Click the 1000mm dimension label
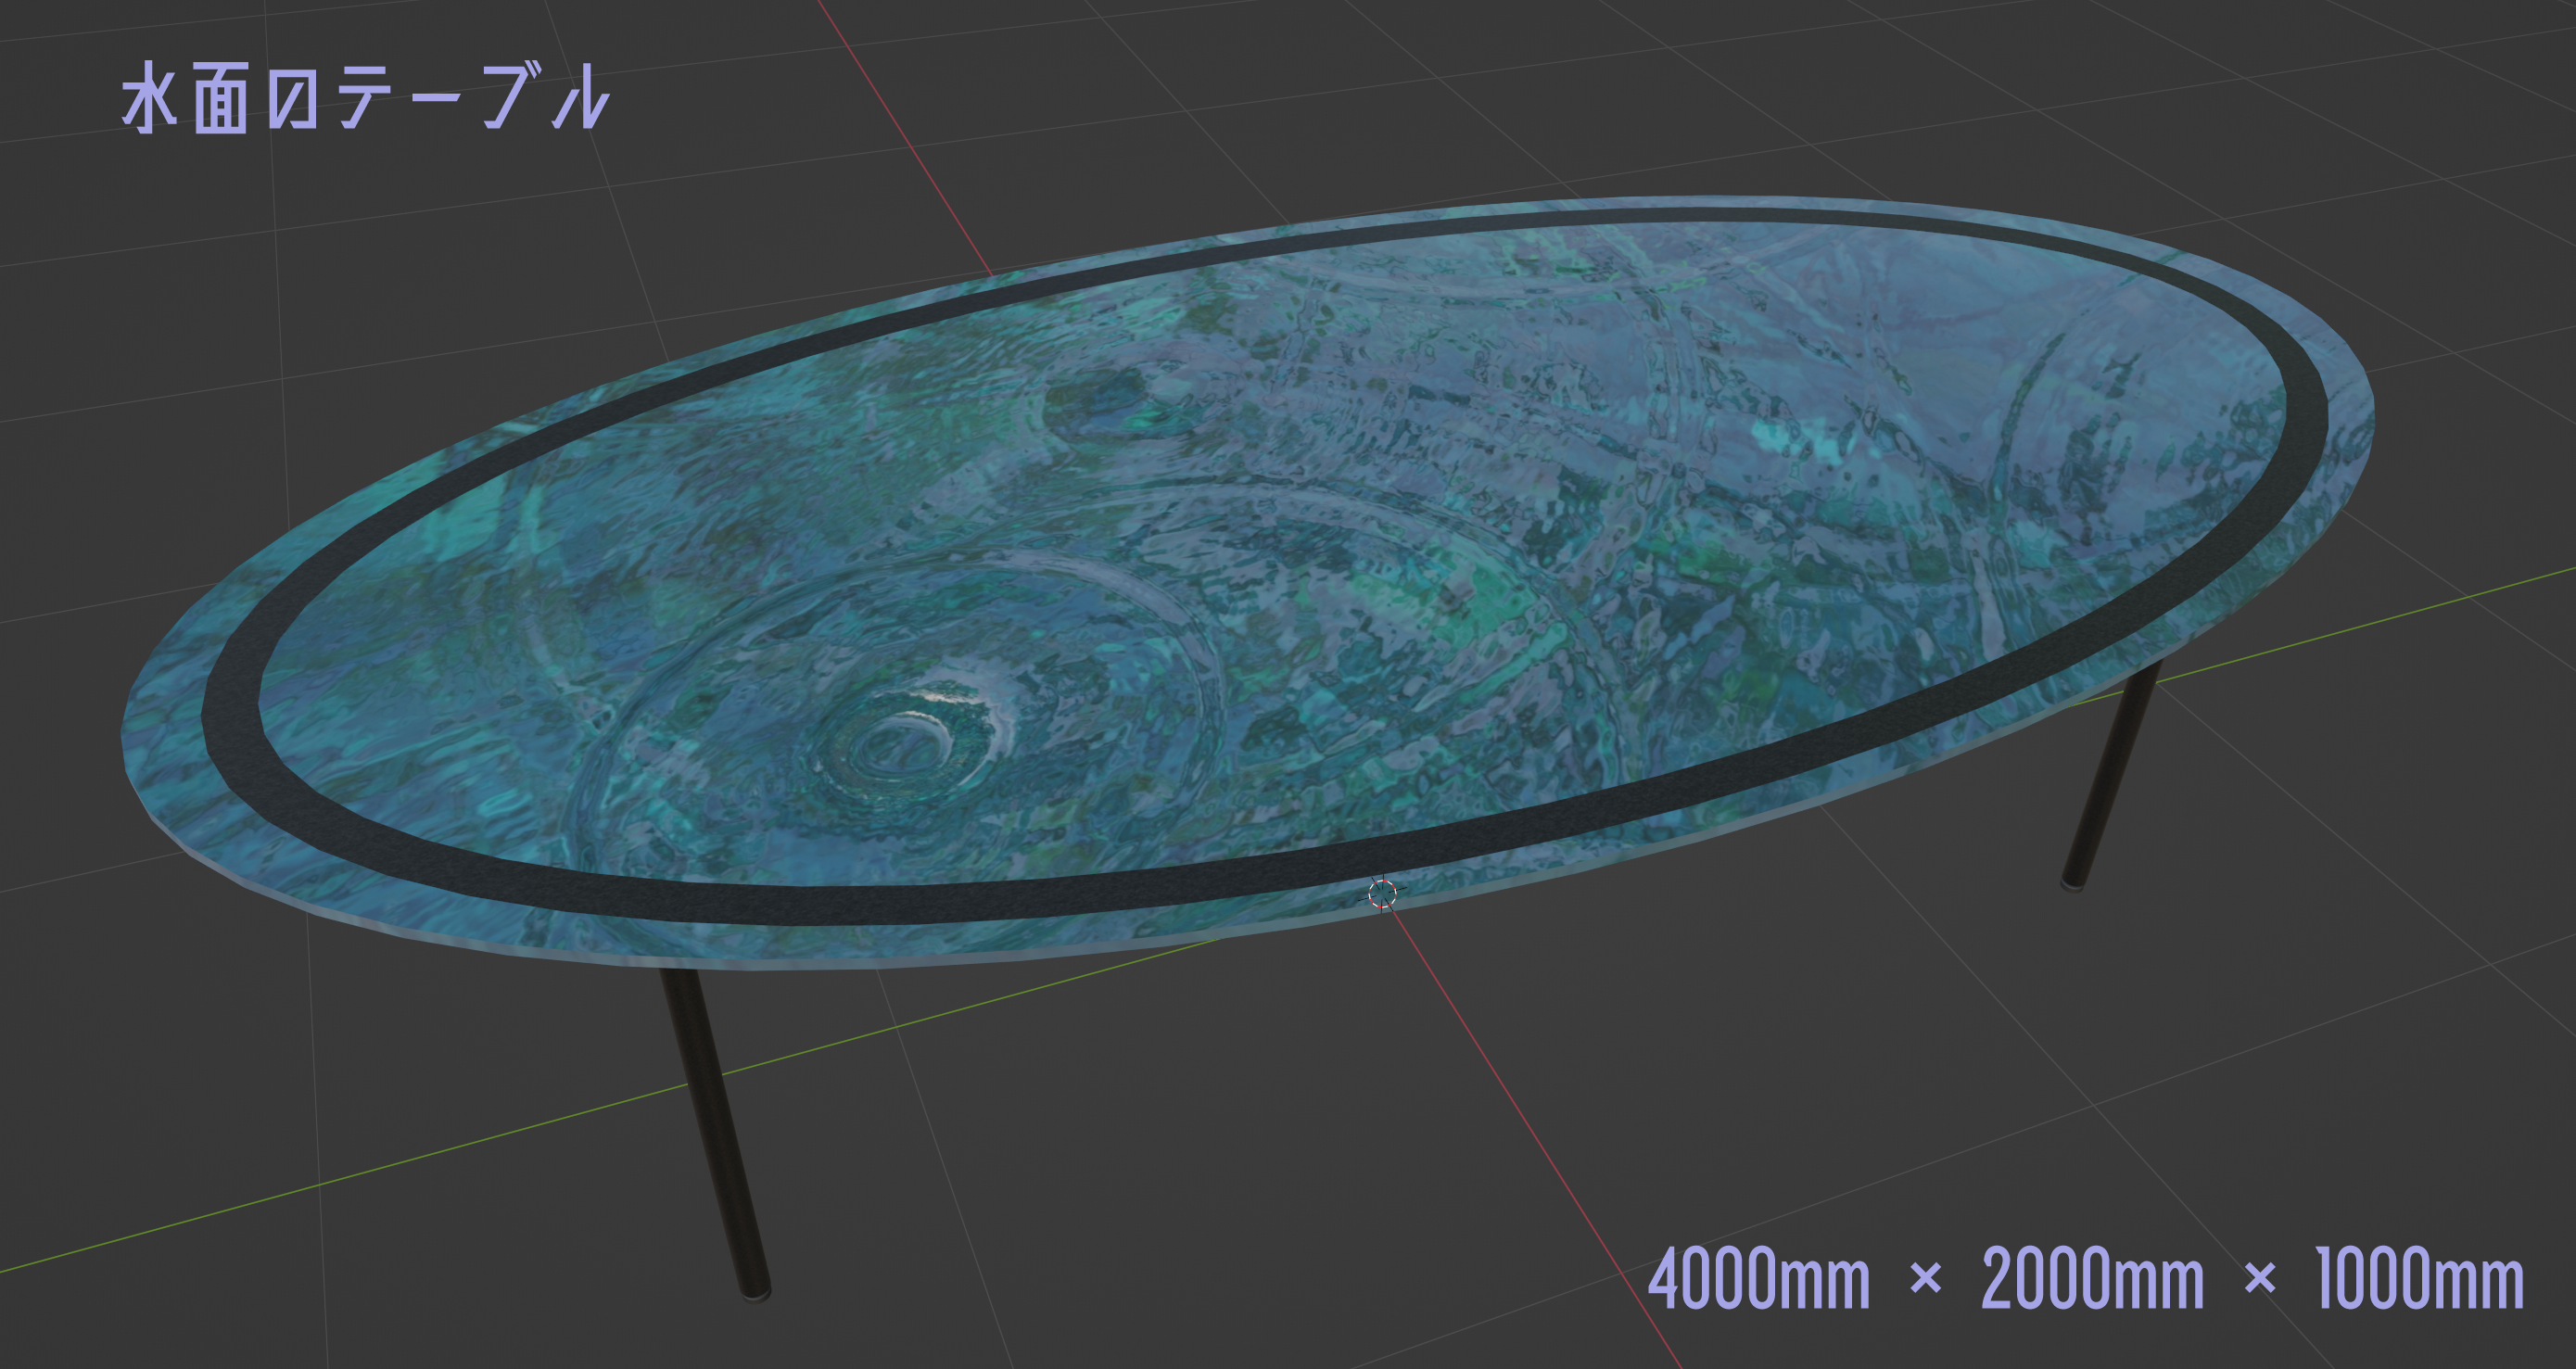The height and width of the screenshot is (1369, 2576). click(x=2420, y=1279)
